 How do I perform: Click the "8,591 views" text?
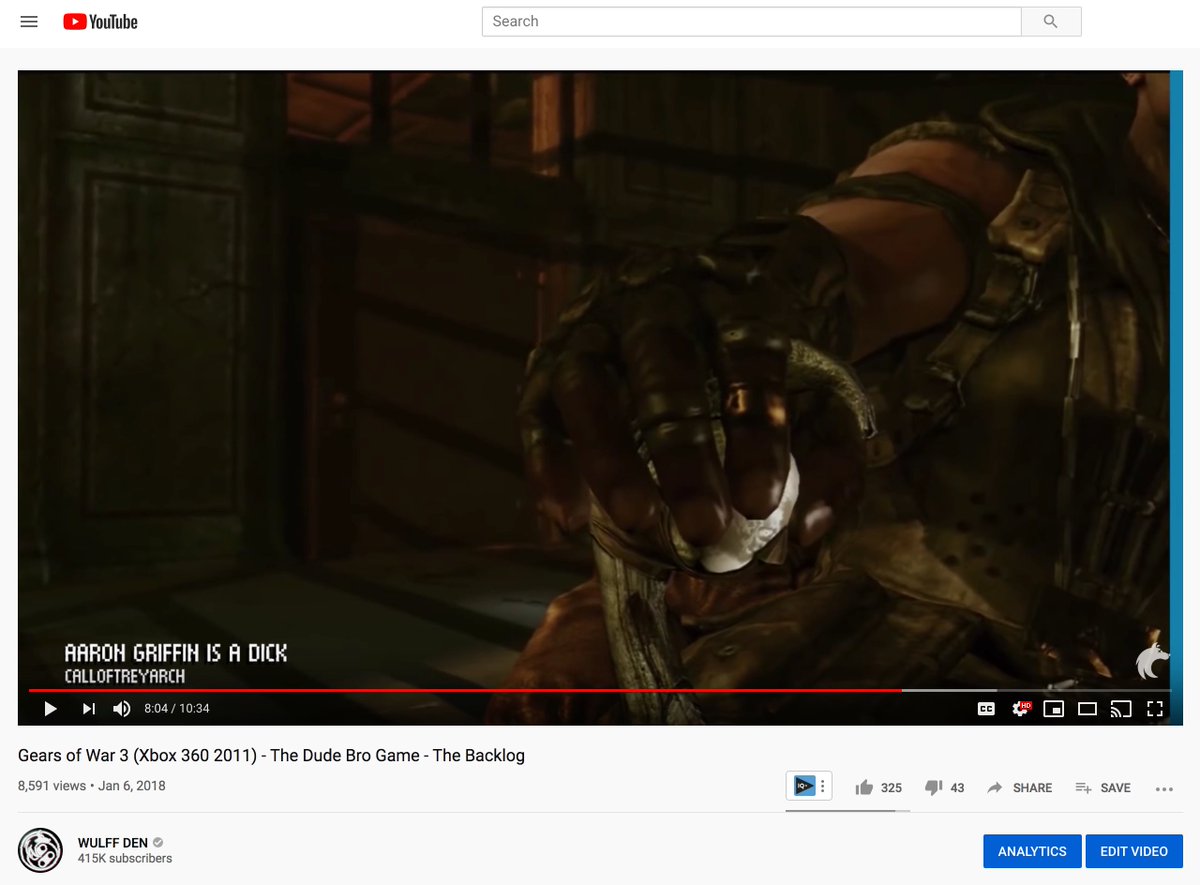52,786
